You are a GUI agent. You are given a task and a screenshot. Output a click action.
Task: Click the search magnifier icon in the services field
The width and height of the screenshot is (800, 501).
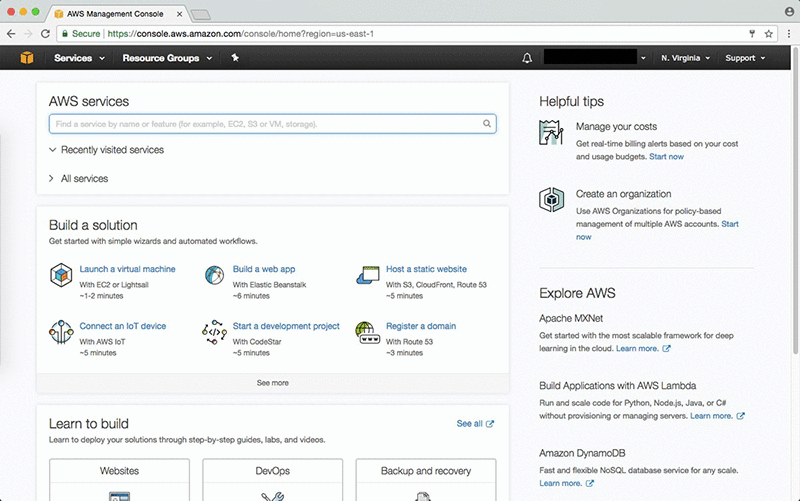[x=487, y=123]
